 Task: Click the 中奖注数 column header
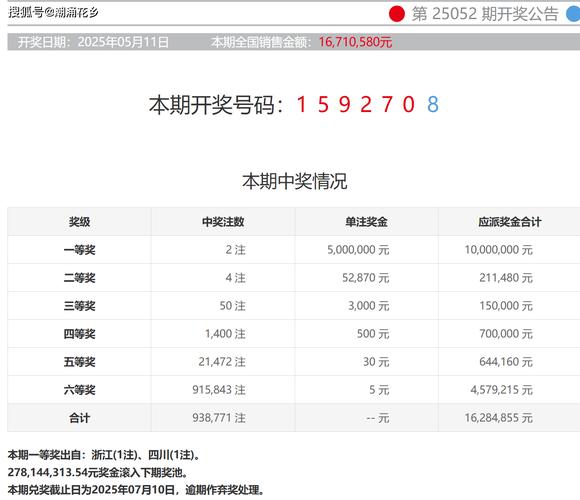(x=223, y=222)
